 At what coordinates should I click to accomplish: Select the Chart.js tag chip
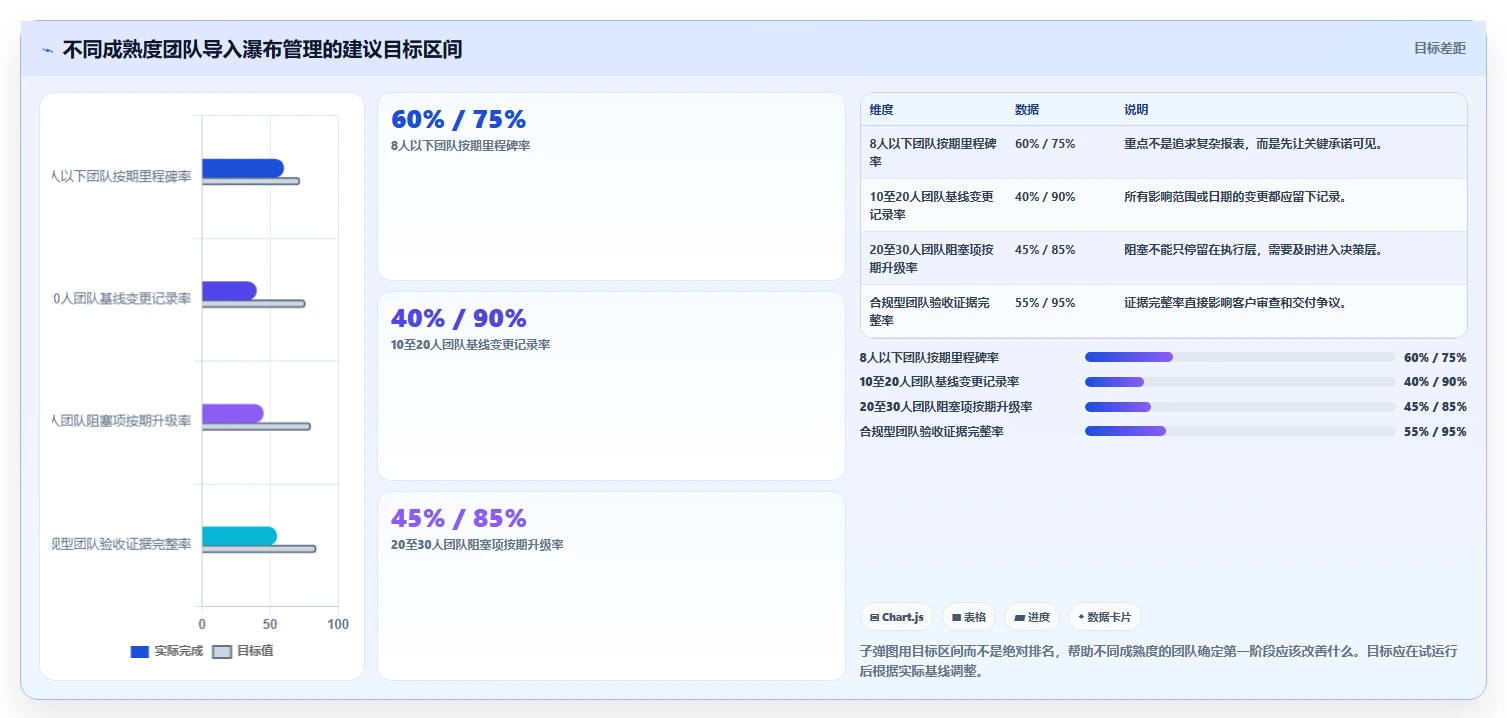click(897, 617)
